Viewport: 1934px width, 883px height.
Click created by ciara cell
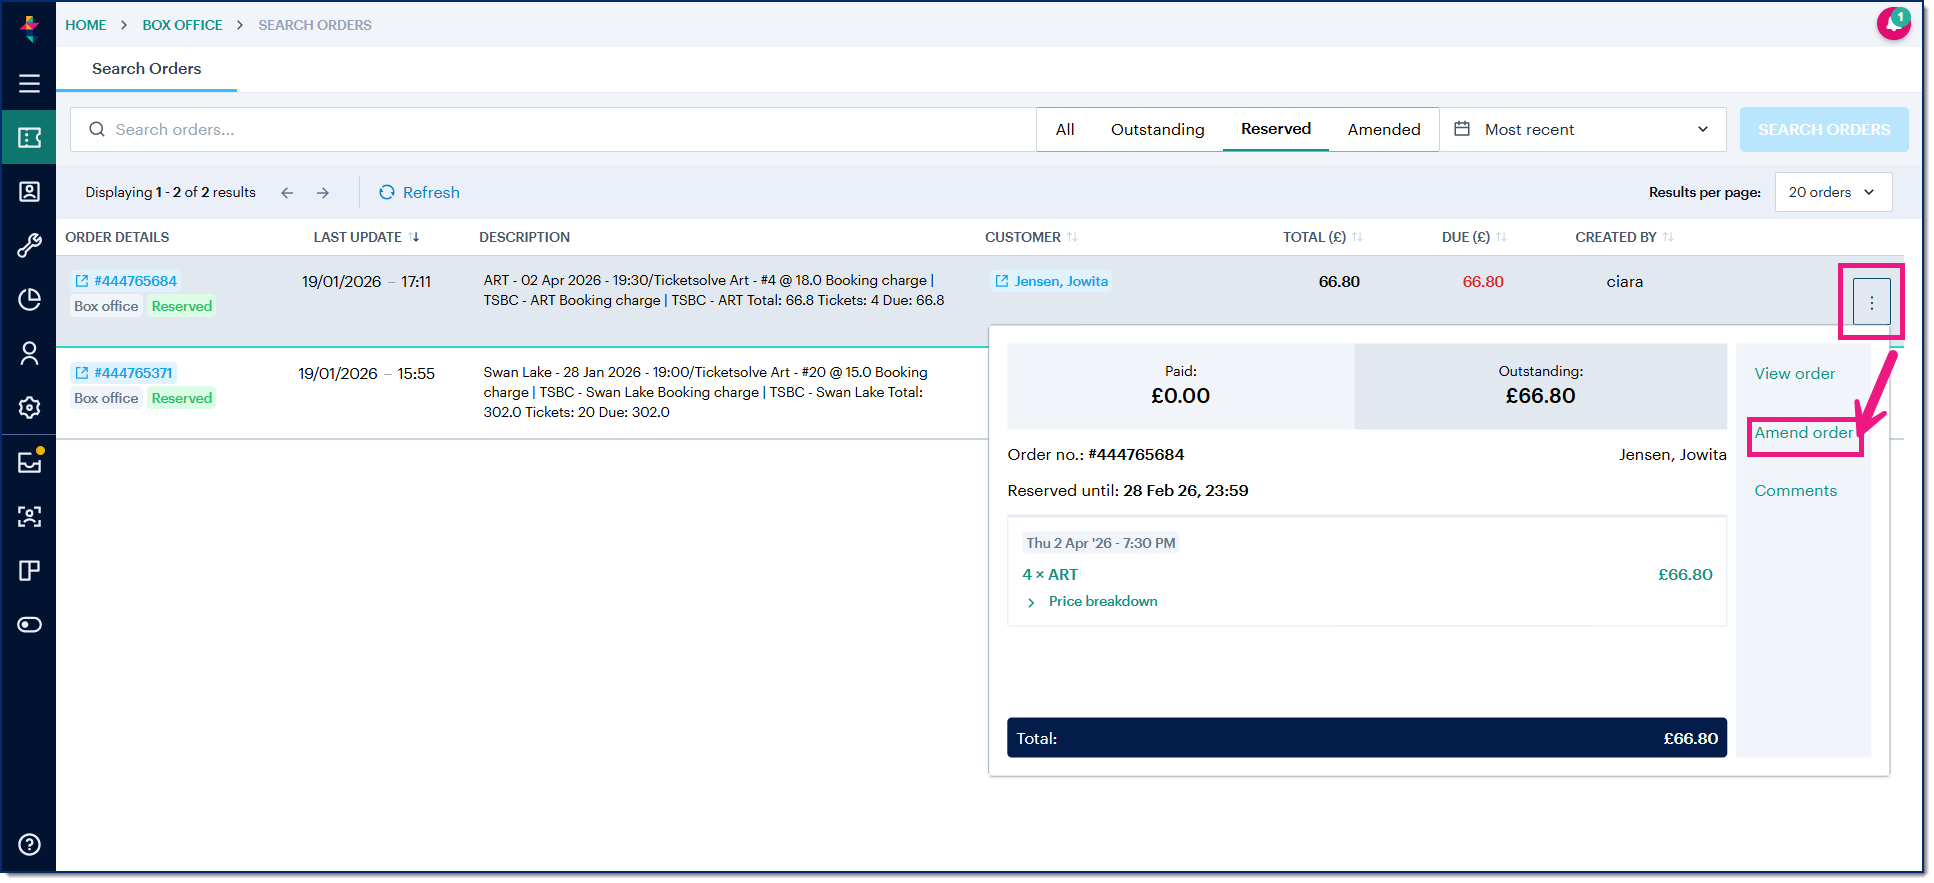pyautogui.click(x=1624, y=282)
